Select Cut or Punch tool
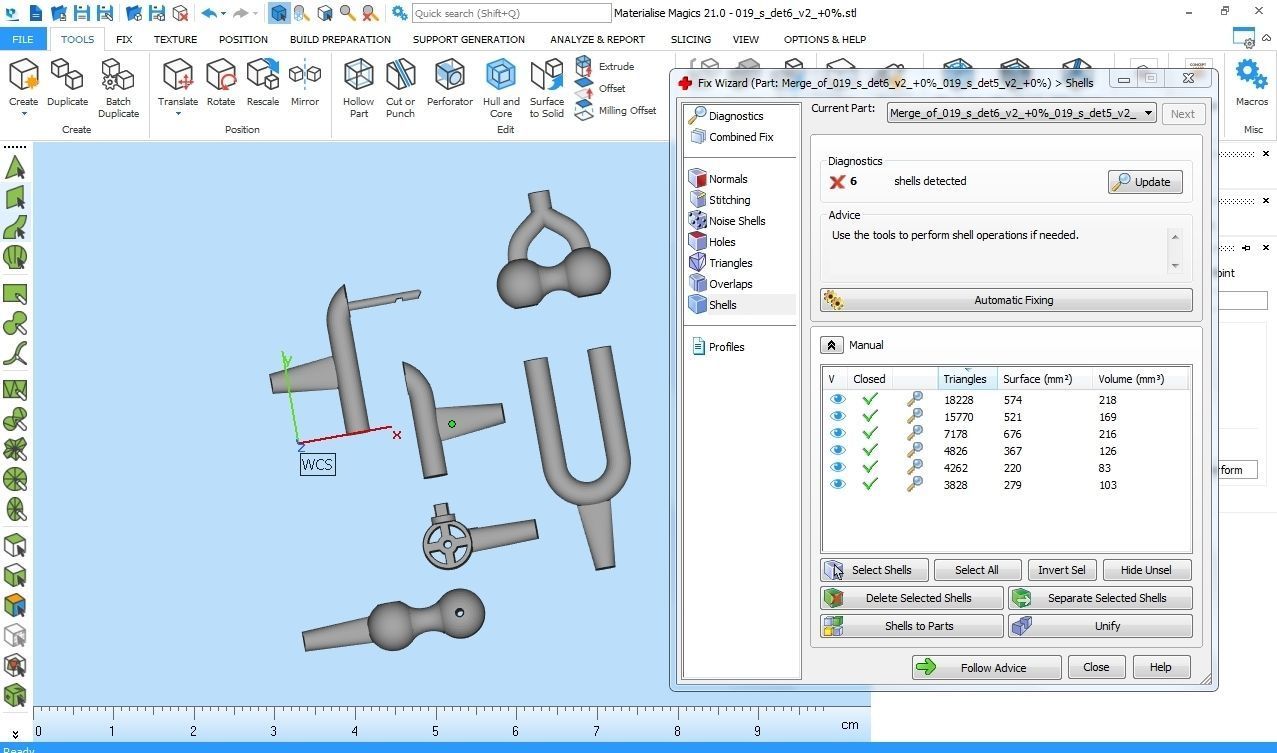 pos(400,88)
